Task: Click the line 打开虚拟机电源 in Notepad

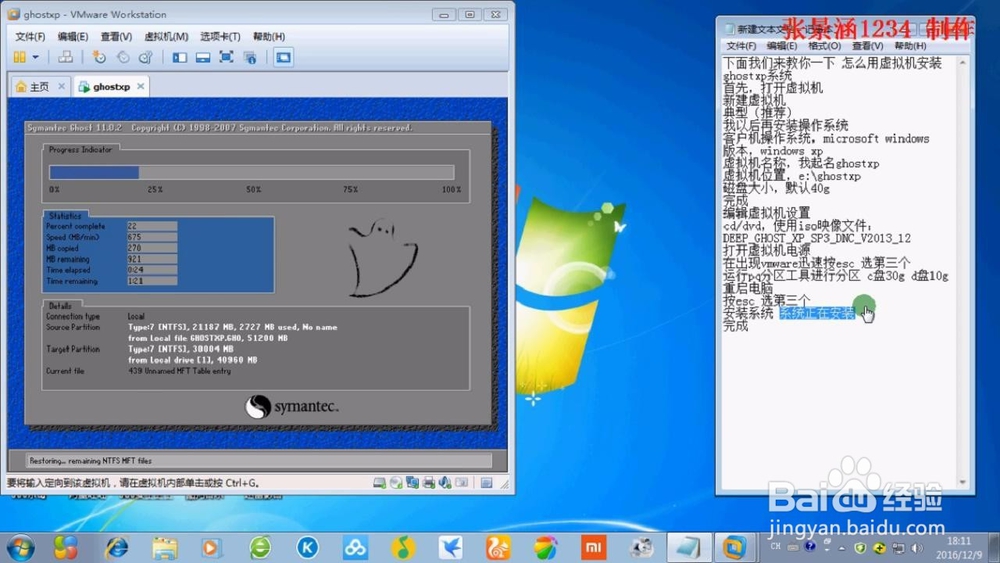Action: 767,251
